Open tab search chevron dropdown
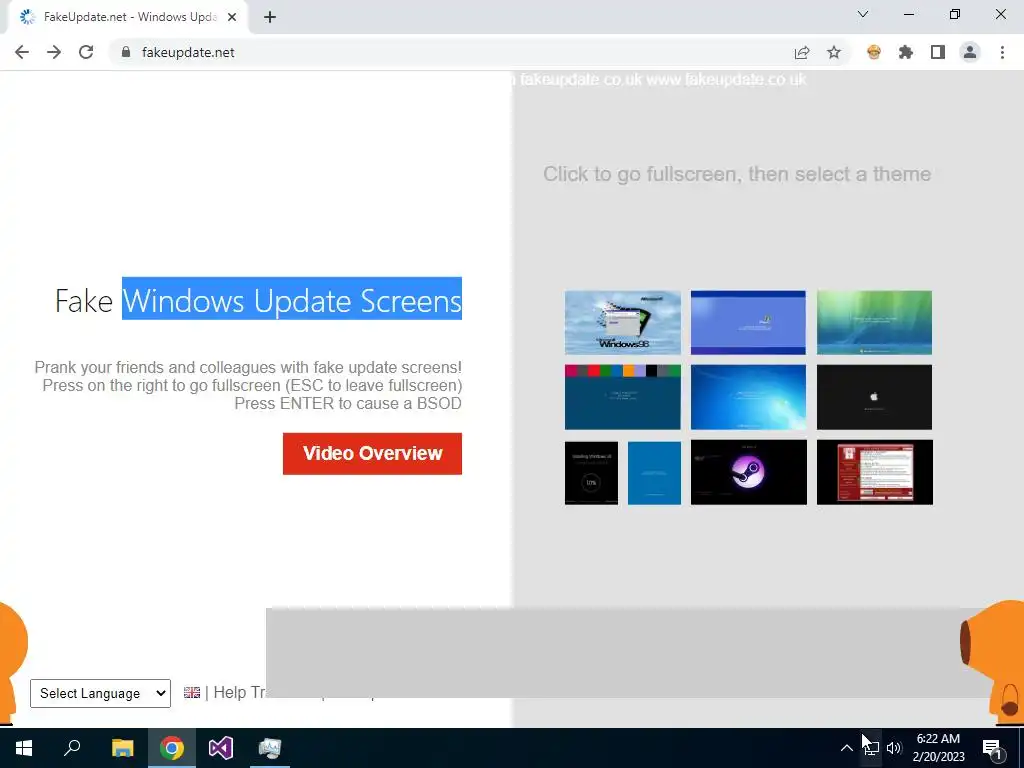This screenshot has height=768, width=1024. tap(863, 14)
